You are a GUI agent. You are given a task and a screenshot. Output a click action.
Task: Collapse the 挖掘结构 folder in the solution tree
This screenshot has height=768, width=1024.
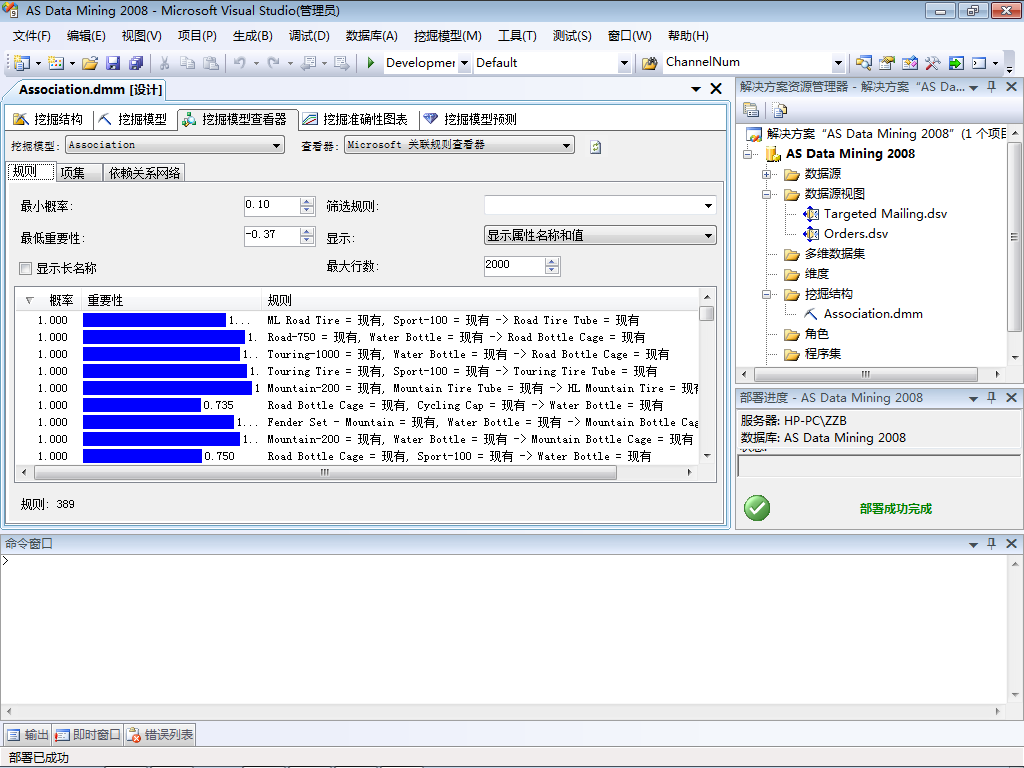click(766, 295)
